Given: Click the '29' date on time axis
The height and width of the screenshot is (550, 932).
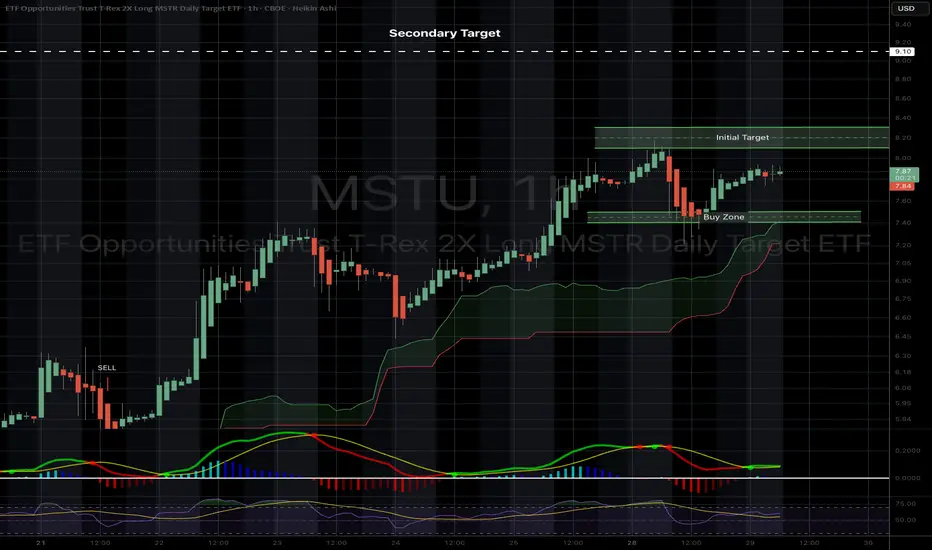Looking at the screenshot, I should pos(750,543).
